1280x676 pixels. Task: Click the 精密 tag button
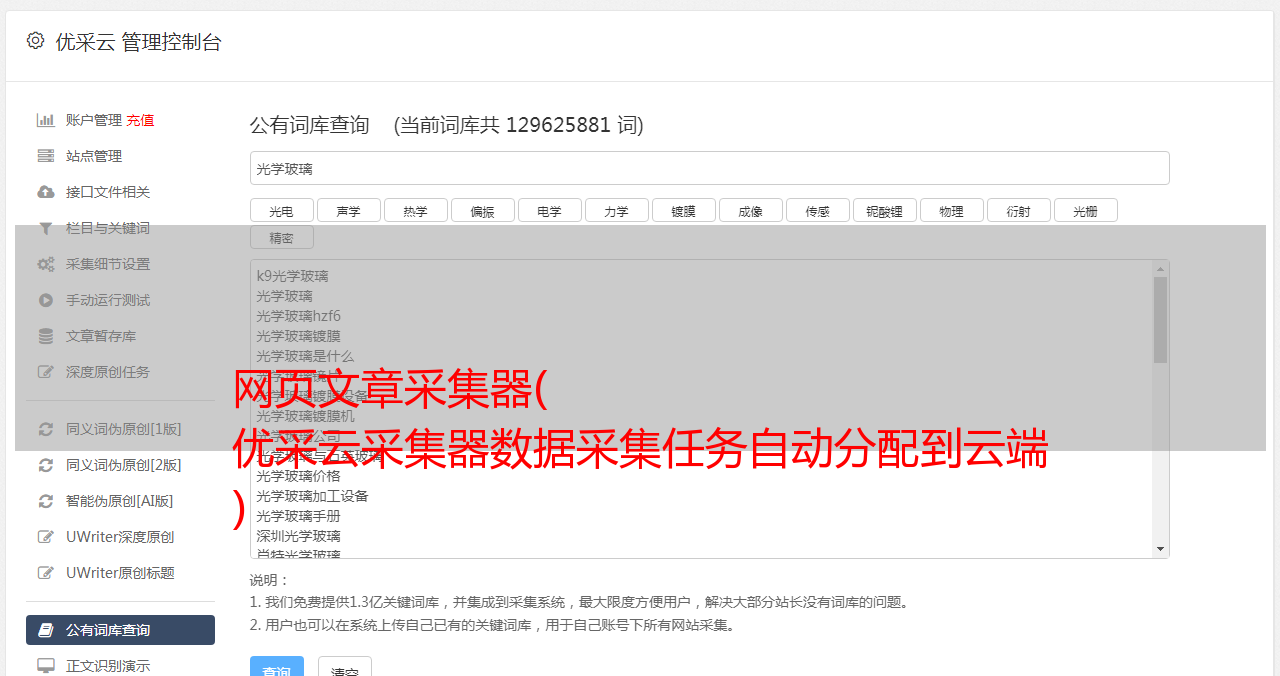(x=281, y=237)
